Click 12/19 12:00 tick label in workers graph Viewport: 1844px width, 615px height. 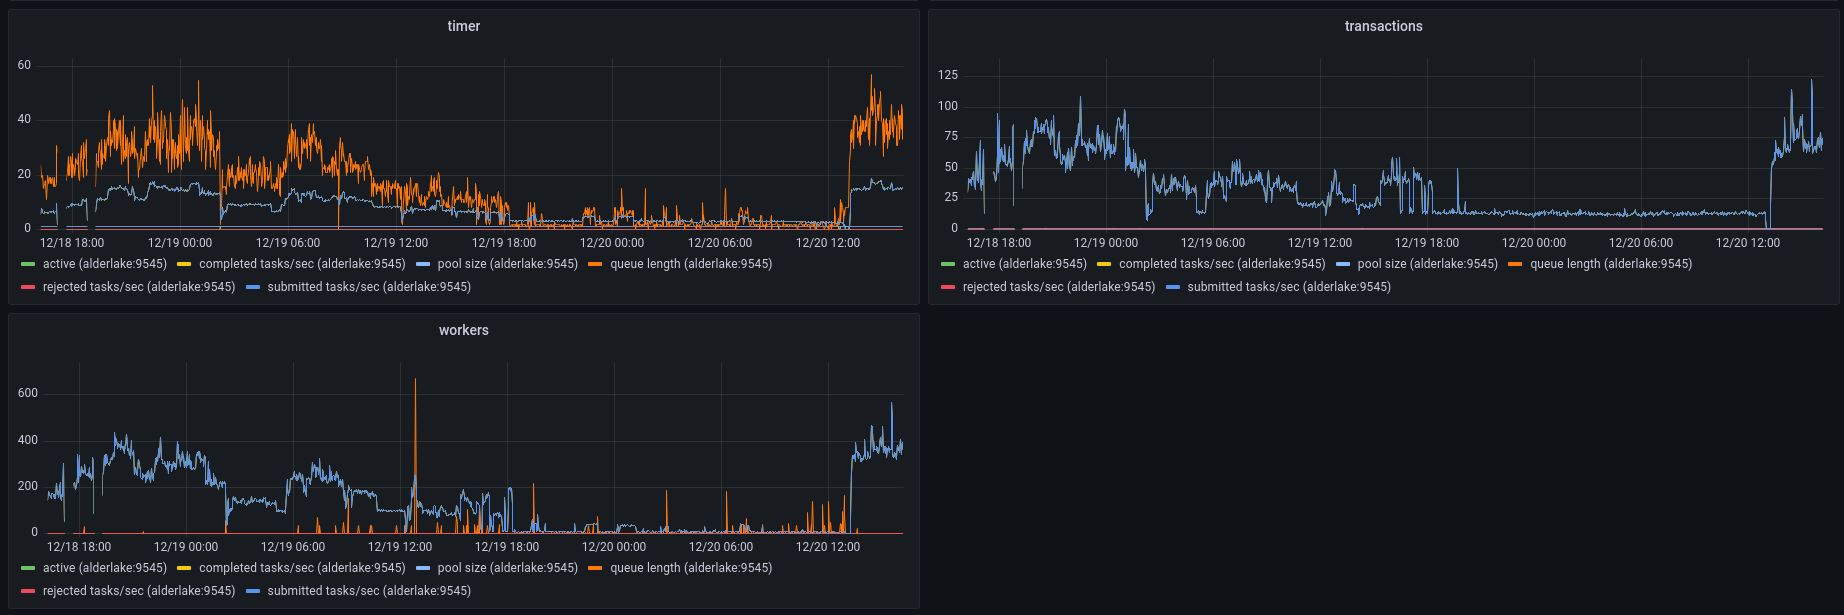tap(400, 547)
